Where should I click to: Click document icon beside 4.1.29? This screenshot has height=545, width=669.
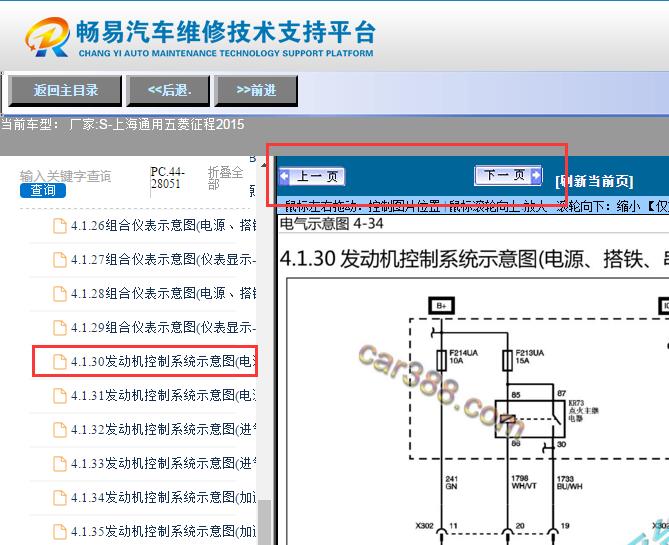(x=60, y=328)
